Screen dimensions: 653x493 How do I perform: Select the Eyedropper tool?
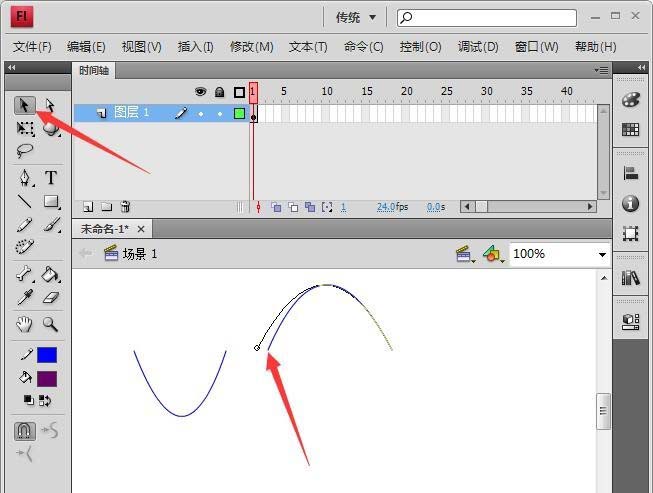tap(25, 298)
